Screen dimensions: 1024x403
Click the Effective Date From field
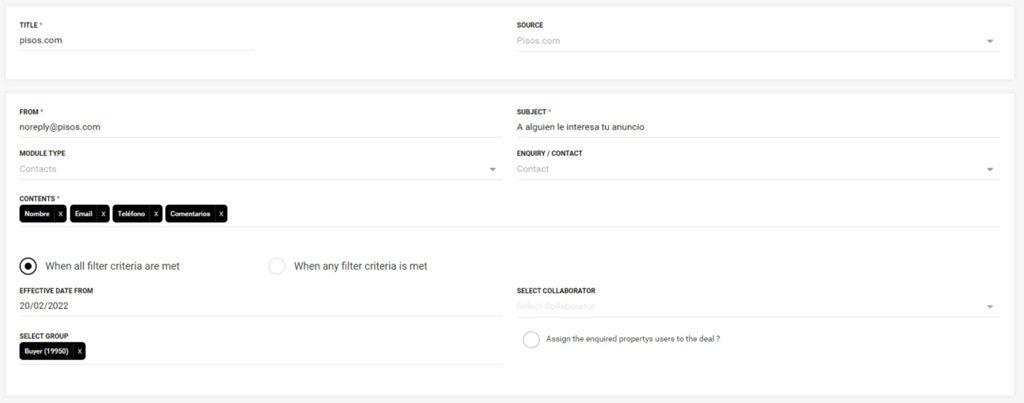260,306
